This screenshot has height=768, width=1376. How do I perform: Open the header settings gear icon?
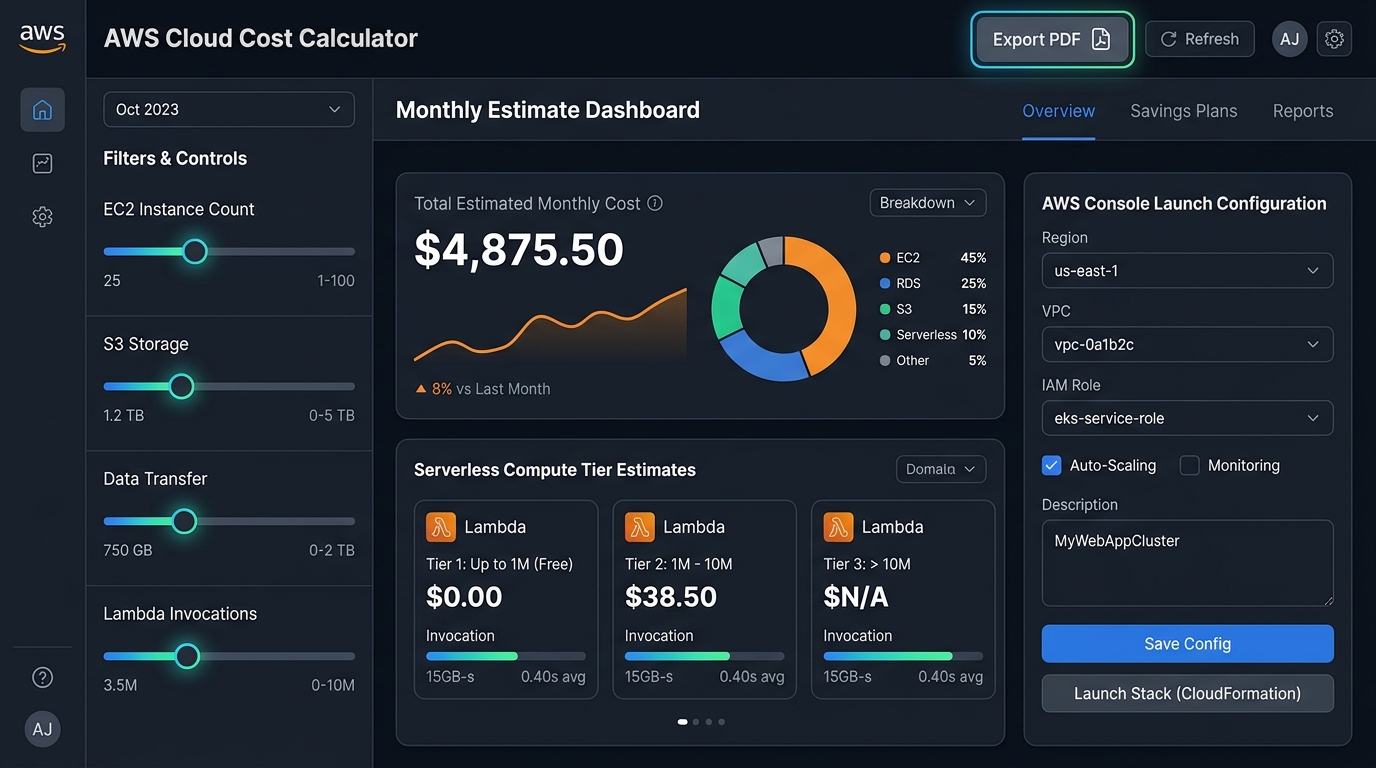pyautogui.click(x=1334, y=39)
